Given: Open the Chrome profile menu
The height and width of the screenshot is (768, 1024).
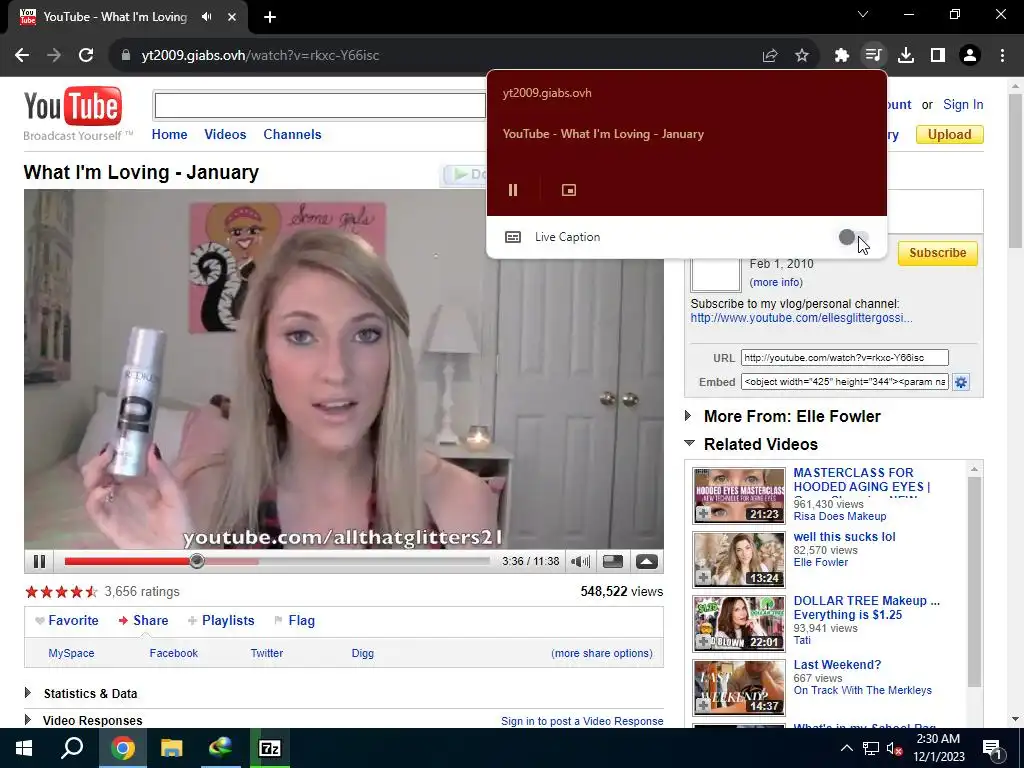Looking at the screenshot, I should 970,56.
